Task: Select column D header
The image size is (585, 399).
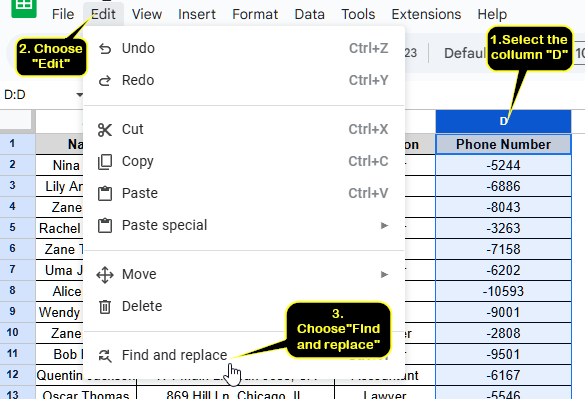Action: (503, 121)
